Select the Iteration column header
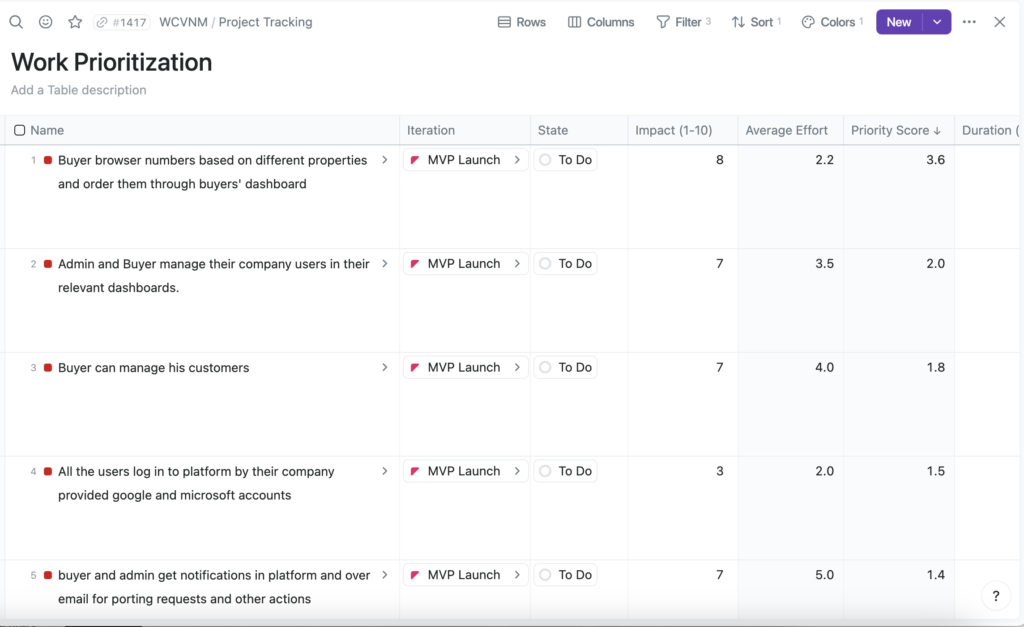 pyautogui.click(x=431, y=131)
